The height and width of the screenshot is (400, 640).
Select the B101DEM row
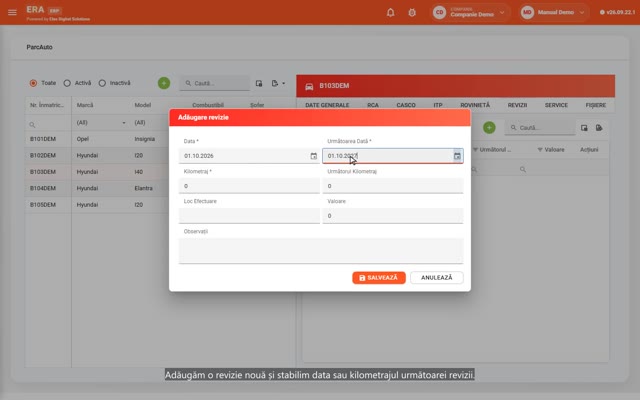click(x=98, y=139)
